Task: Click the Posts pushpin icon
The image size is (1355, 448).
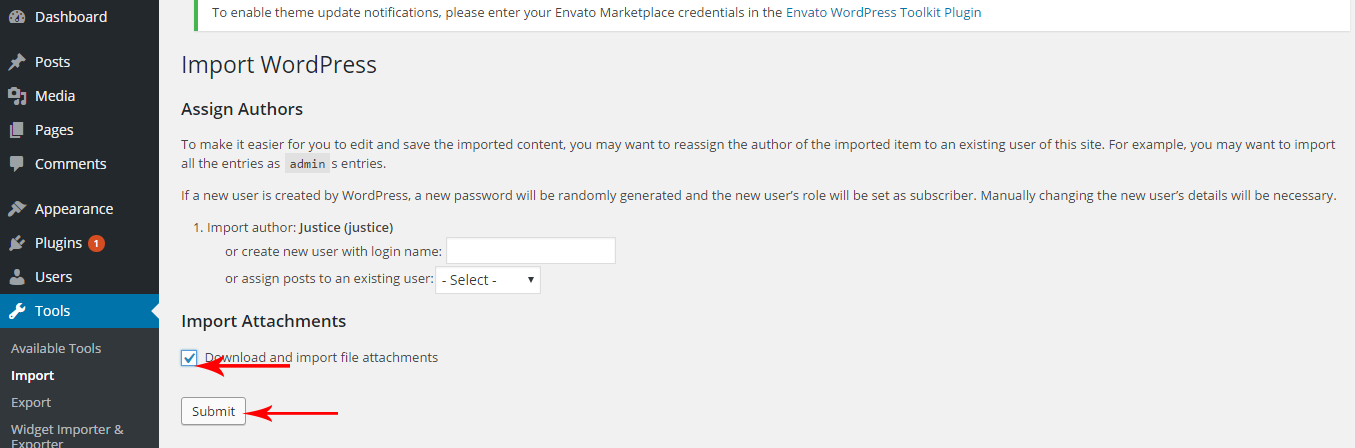Action: (17, 62)
